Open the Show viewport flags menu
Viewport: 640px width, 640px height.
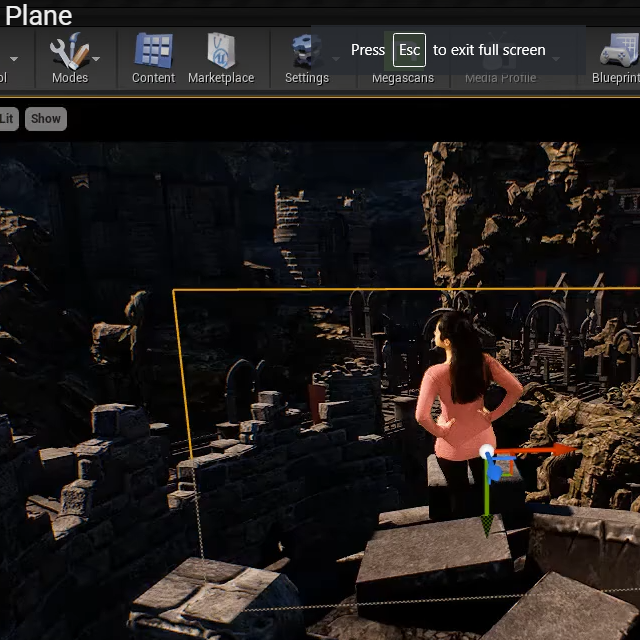[45, 118]
